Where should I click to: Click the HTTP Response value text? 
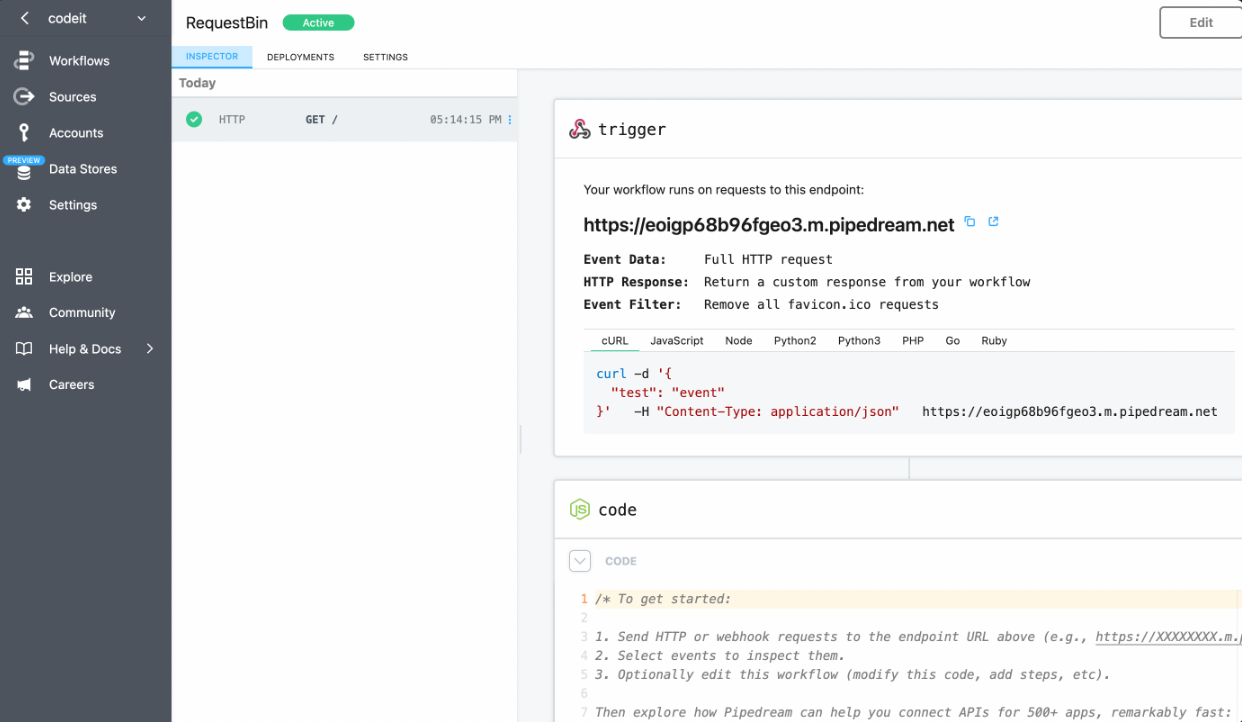click(867, 282)
